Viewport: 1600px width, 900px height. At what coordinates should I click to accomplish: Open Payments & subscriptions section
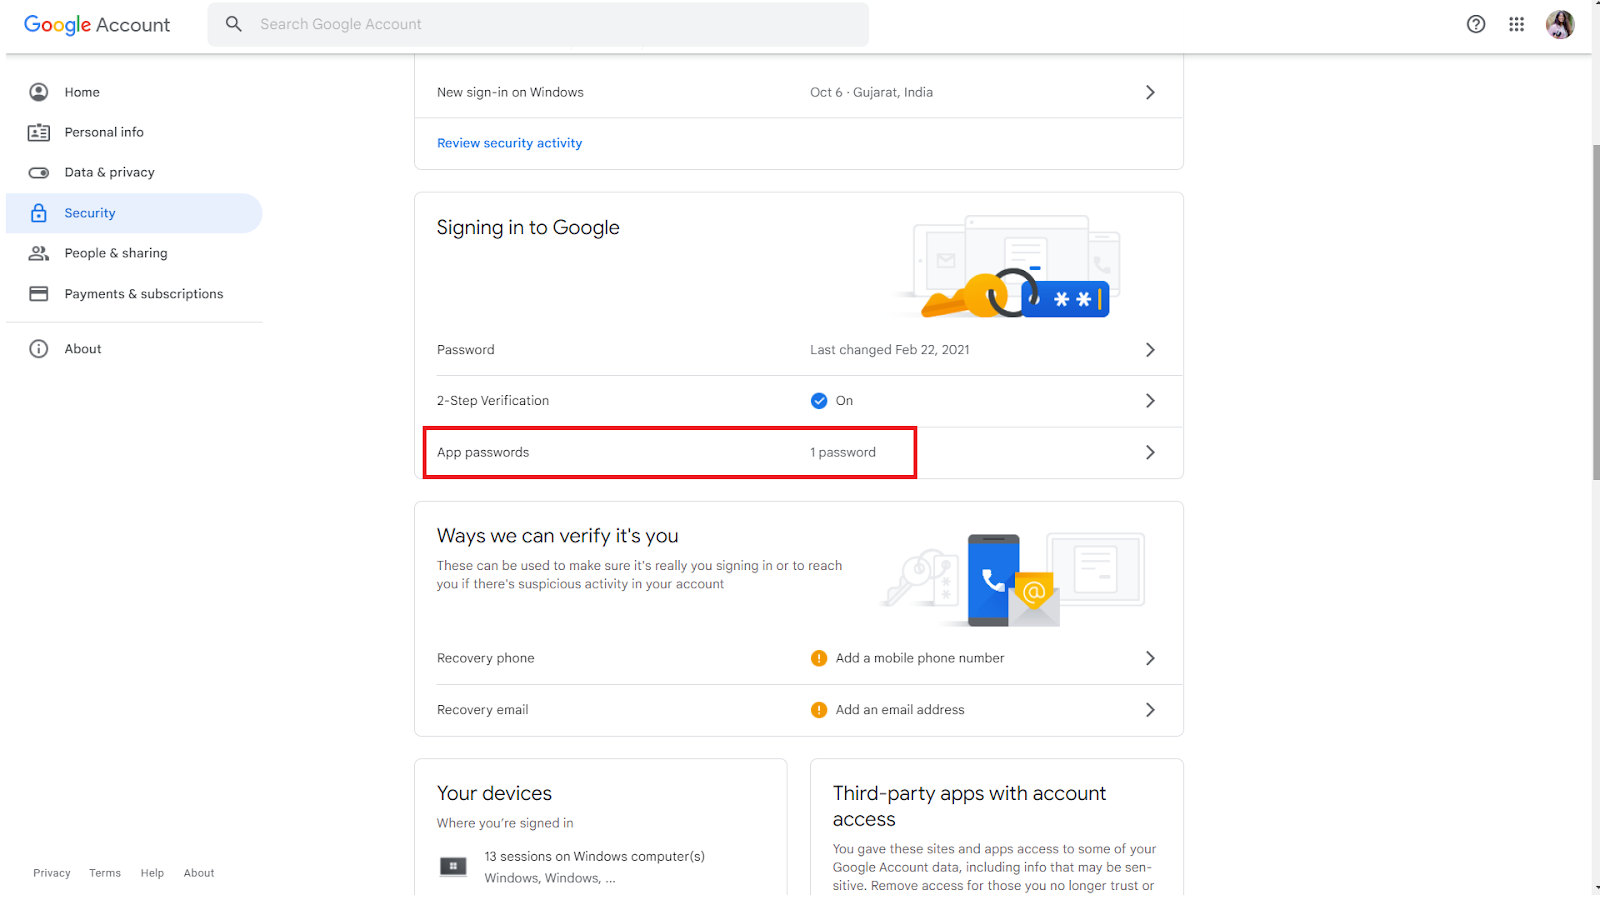tap(144, 294)
